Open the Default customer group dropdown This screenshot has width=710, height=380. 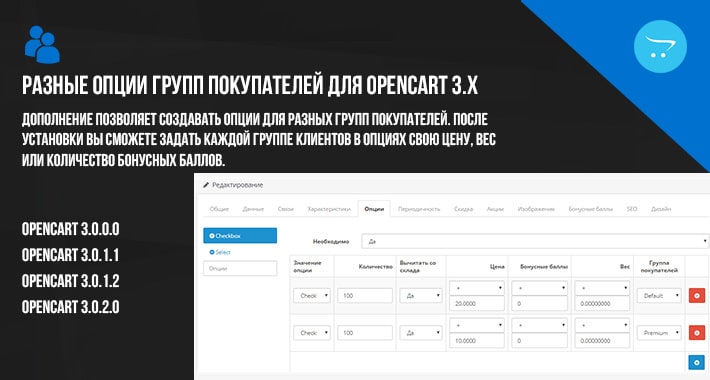[x=659, y=296]
